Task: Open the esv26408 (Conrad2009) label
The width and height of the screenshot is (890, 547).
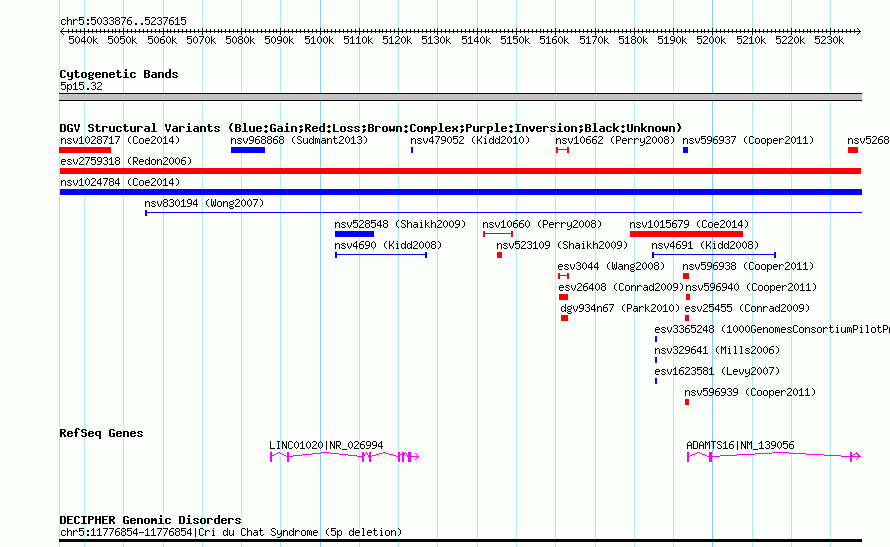Action: click(621, 287)
